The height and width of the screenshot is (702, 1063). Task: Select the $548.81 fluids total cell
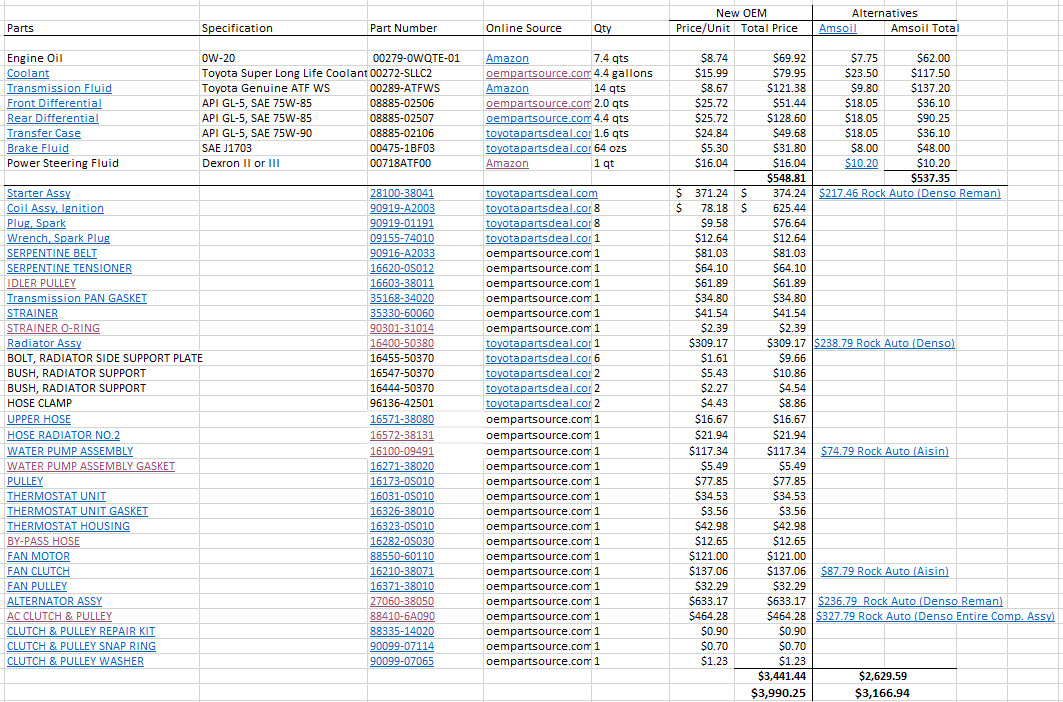click(773, 178)
